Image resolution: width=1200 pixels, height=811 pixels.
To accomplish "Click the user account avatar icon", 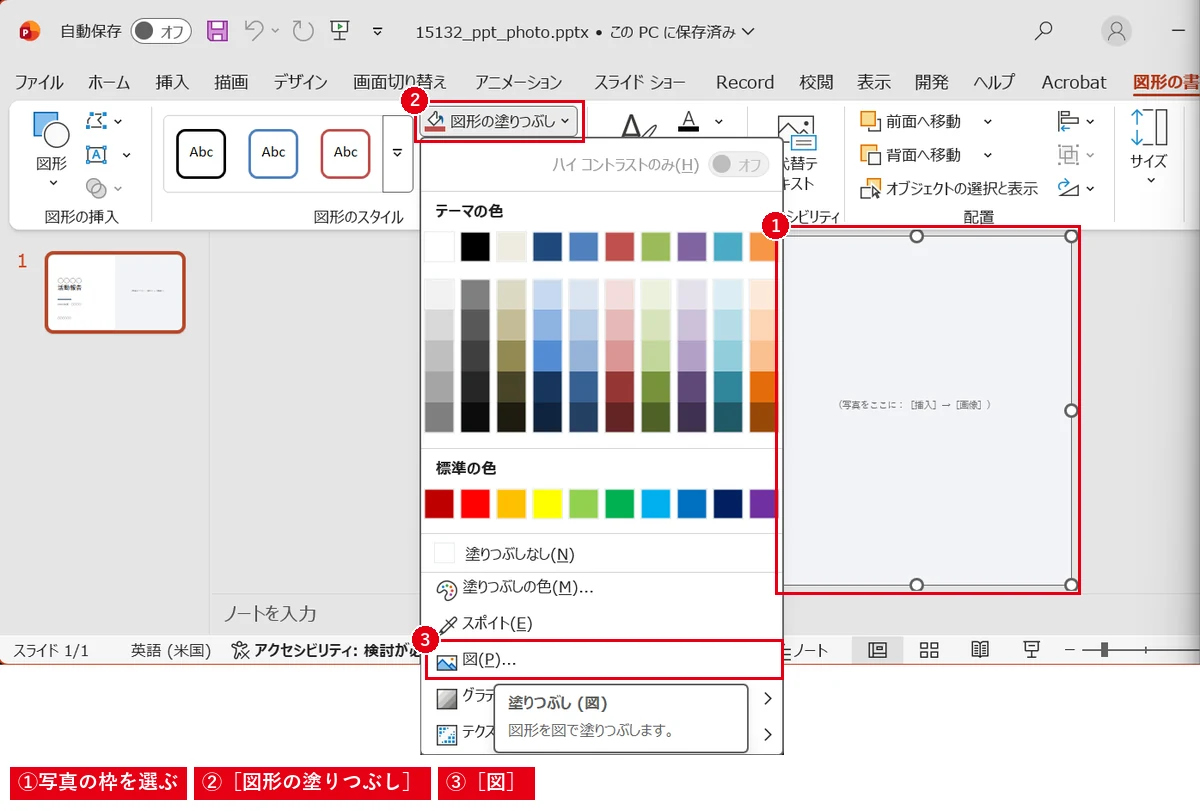I will click(x=1117, y=31).
